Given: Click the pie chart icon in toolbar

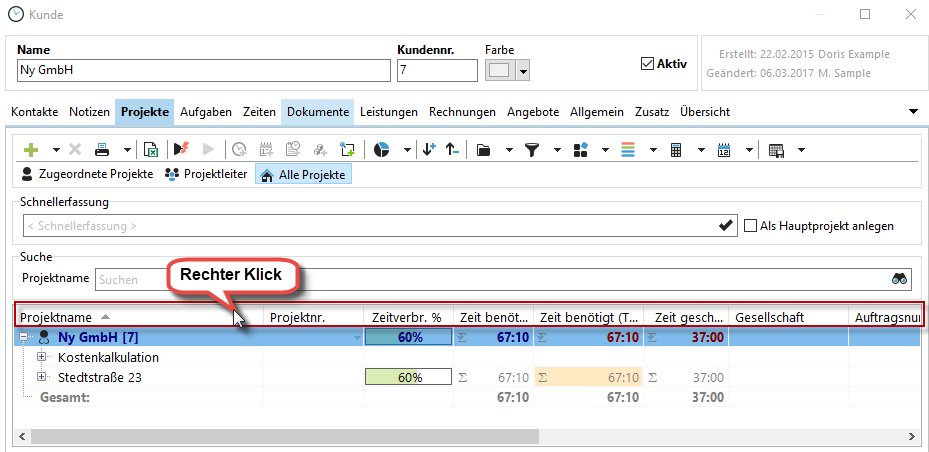Looking at the screenshot, I should [382, 150].
